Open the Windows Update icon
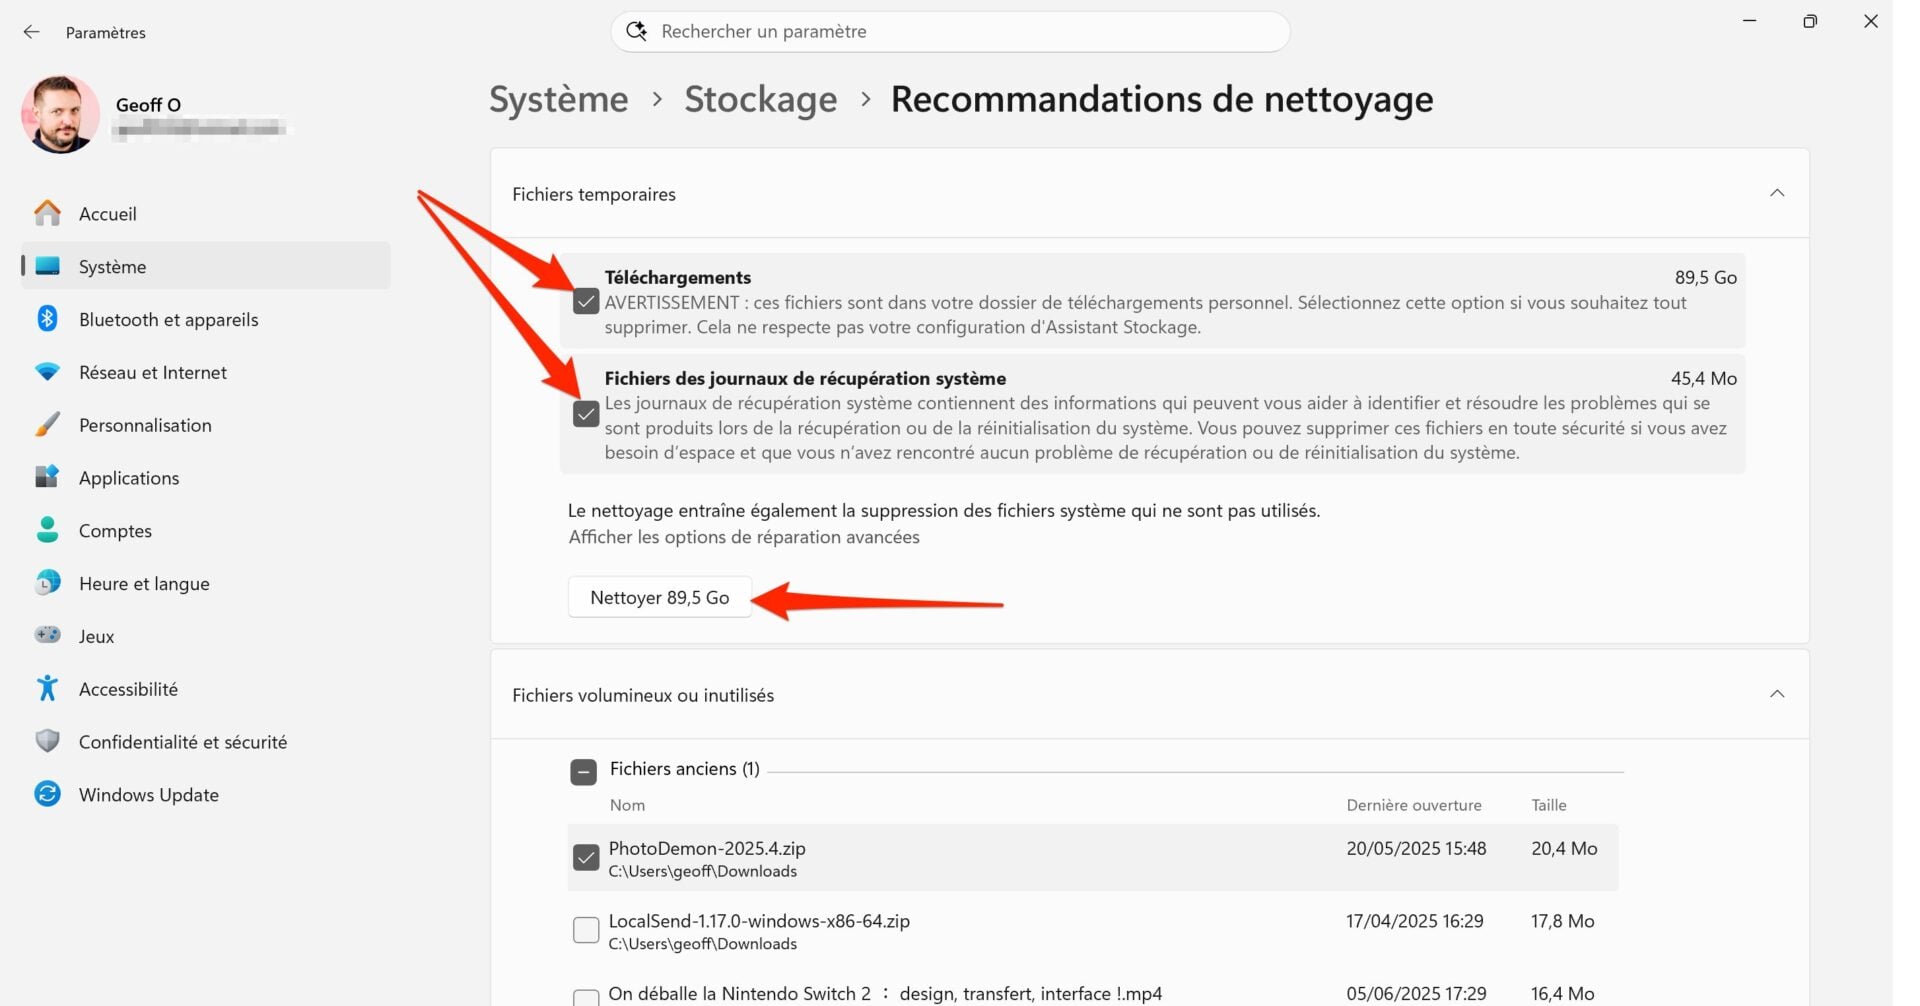This screenshot has width=1920, height=1006. 47,794
